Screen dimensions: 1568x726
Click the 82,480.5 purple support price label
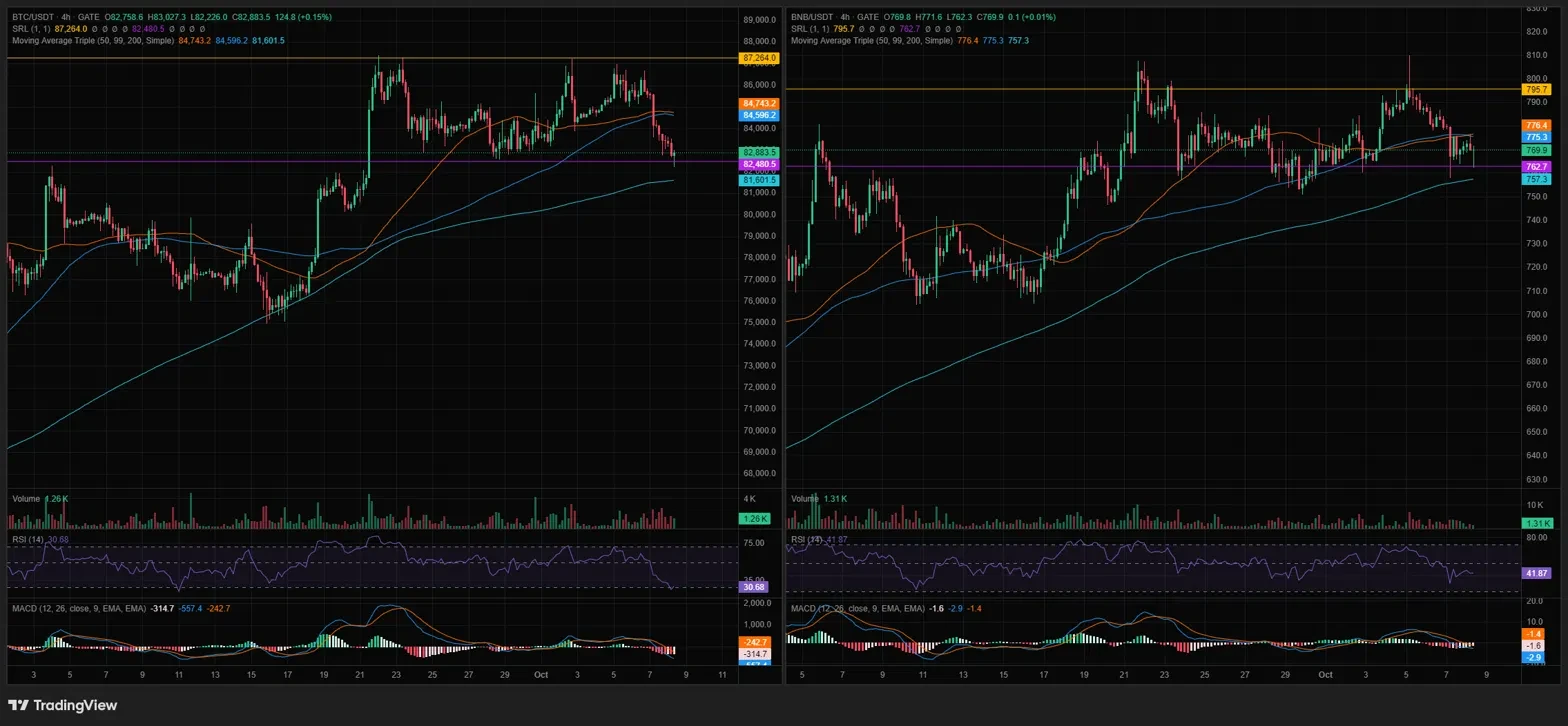coord(760,164)
